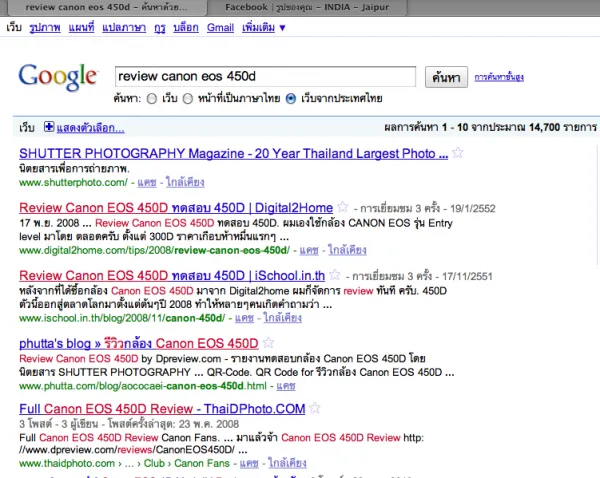Expand the เพิ่มเติม dropdown menu

pyautogui.click(x=264, y=28)
